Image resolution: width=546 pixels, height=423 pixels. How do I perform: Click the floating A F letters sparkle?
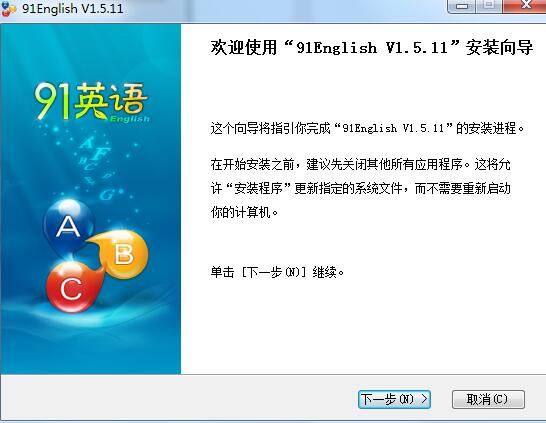click(95, 149)
